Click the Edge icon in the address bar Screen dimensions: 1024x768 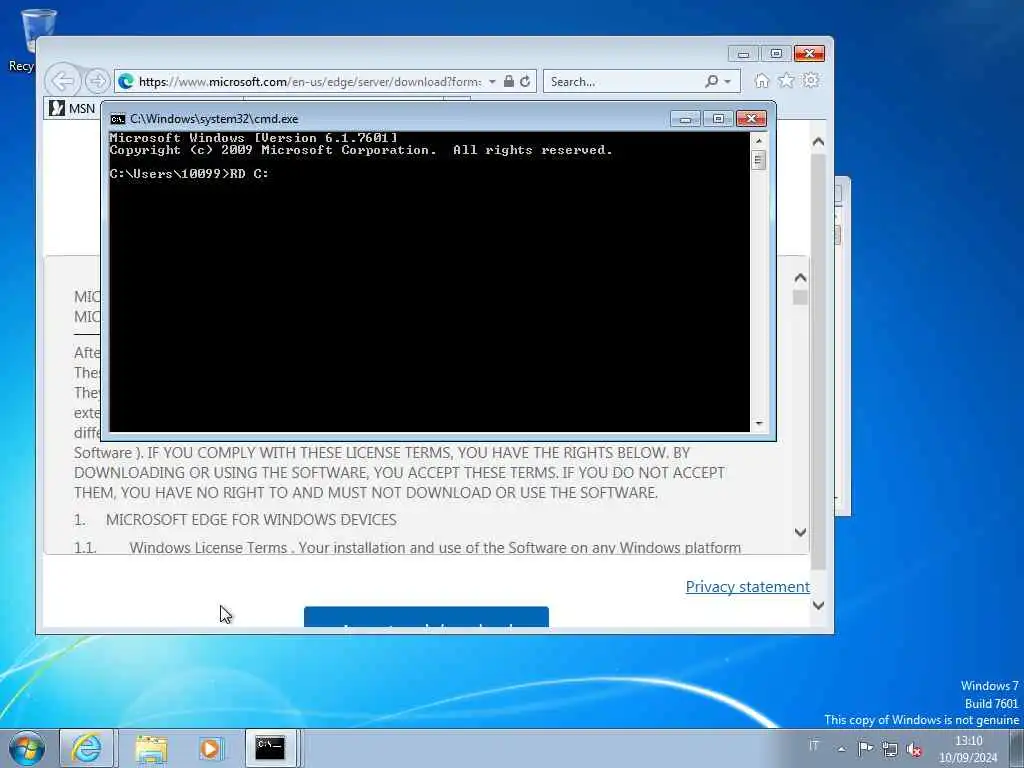126,82
